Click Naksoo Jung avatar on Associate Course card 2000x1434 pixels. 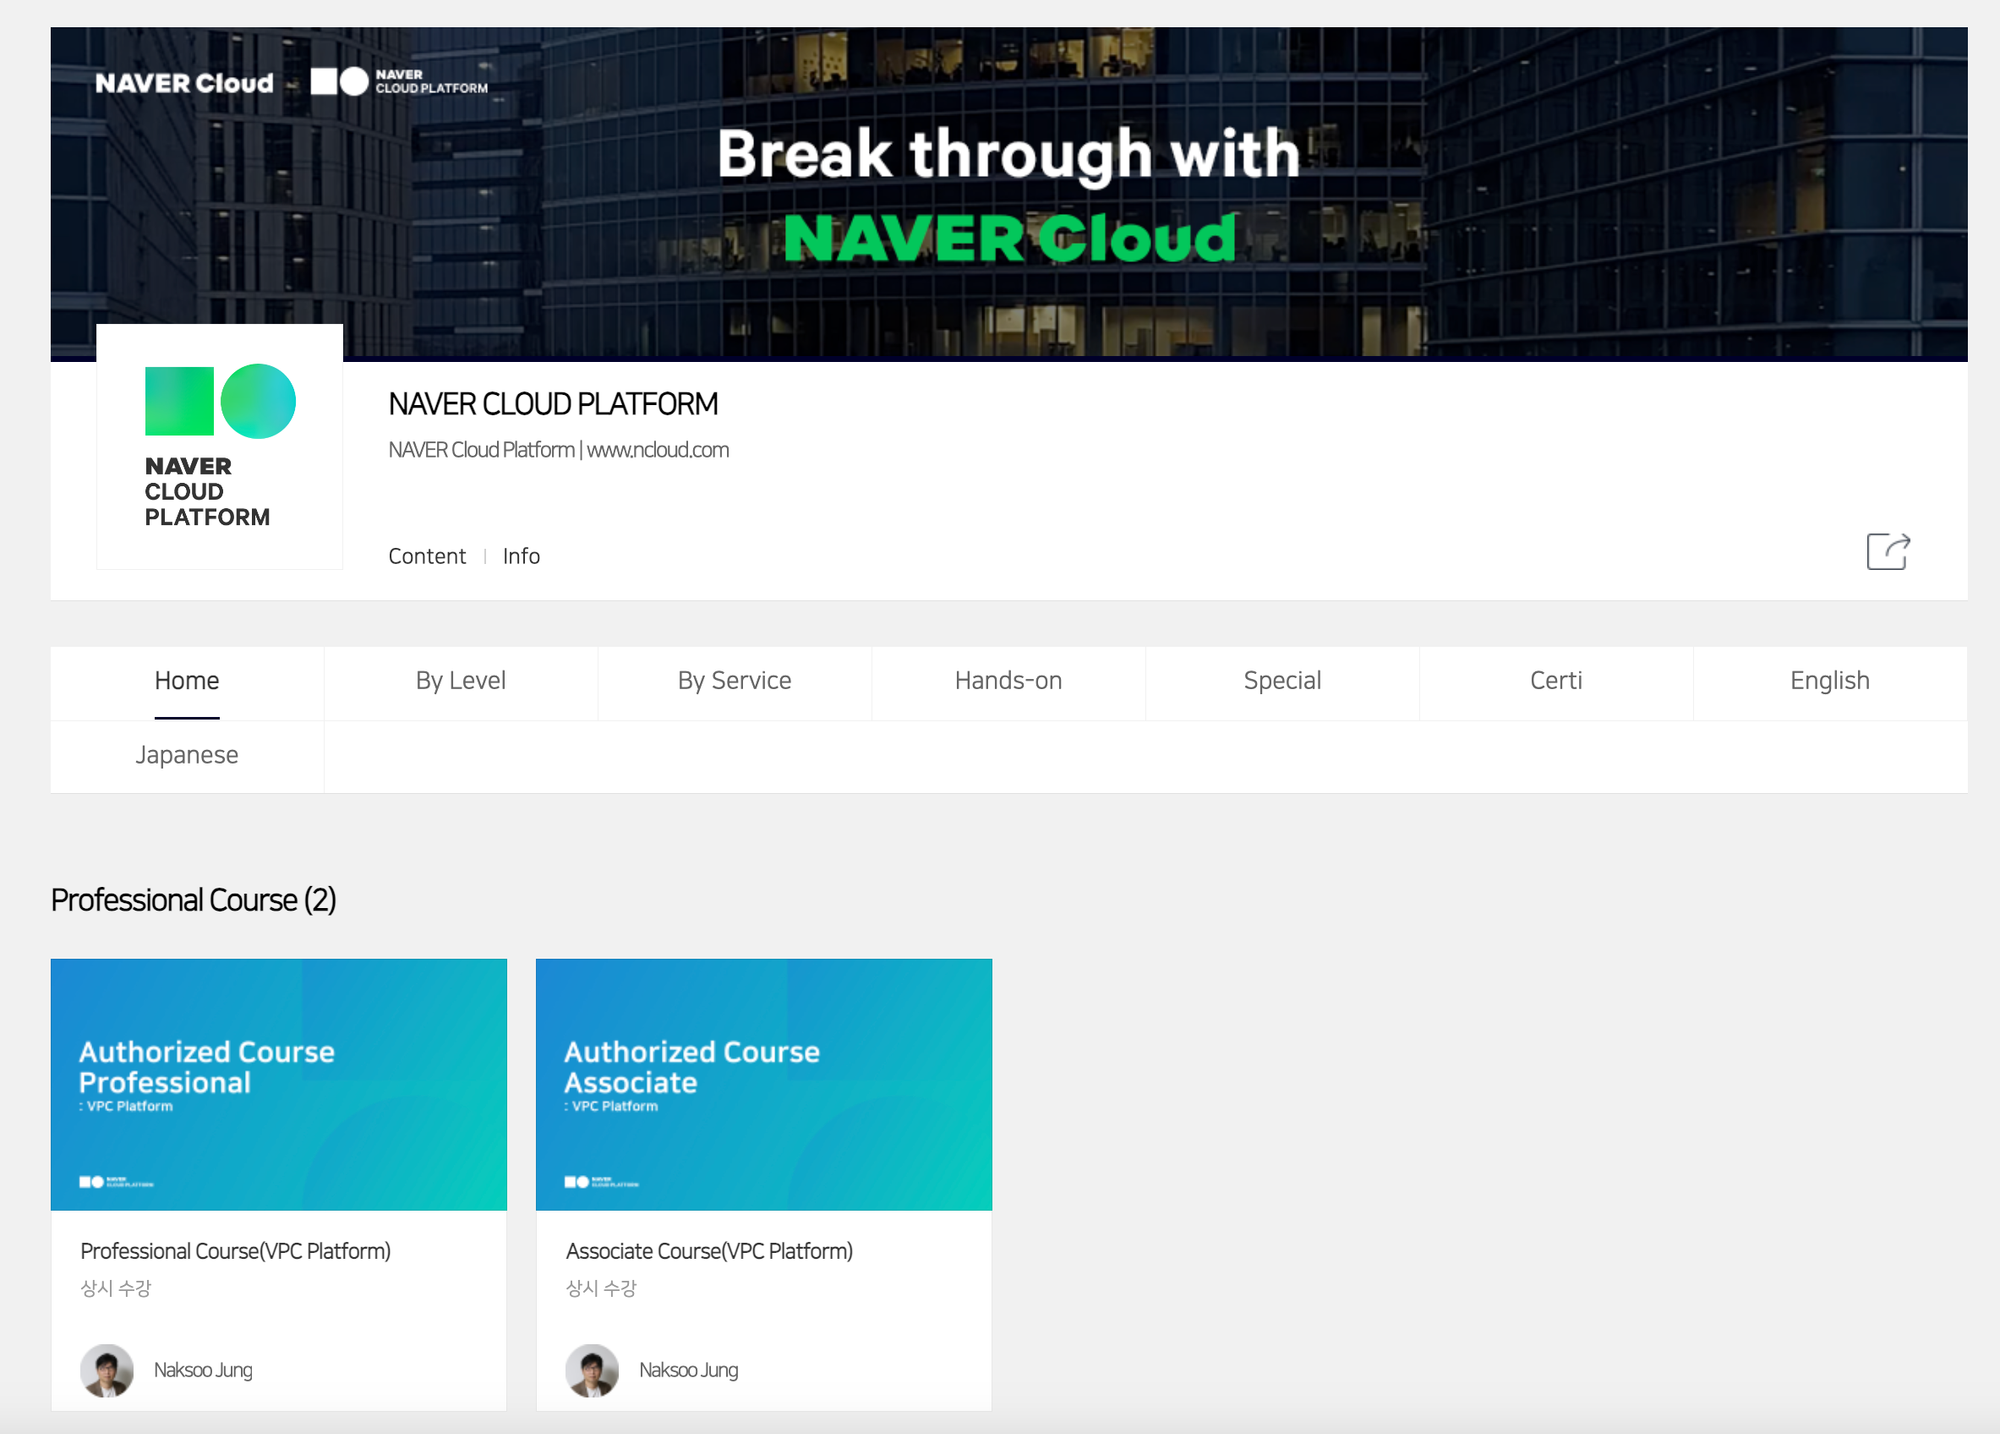[592, 1370]
